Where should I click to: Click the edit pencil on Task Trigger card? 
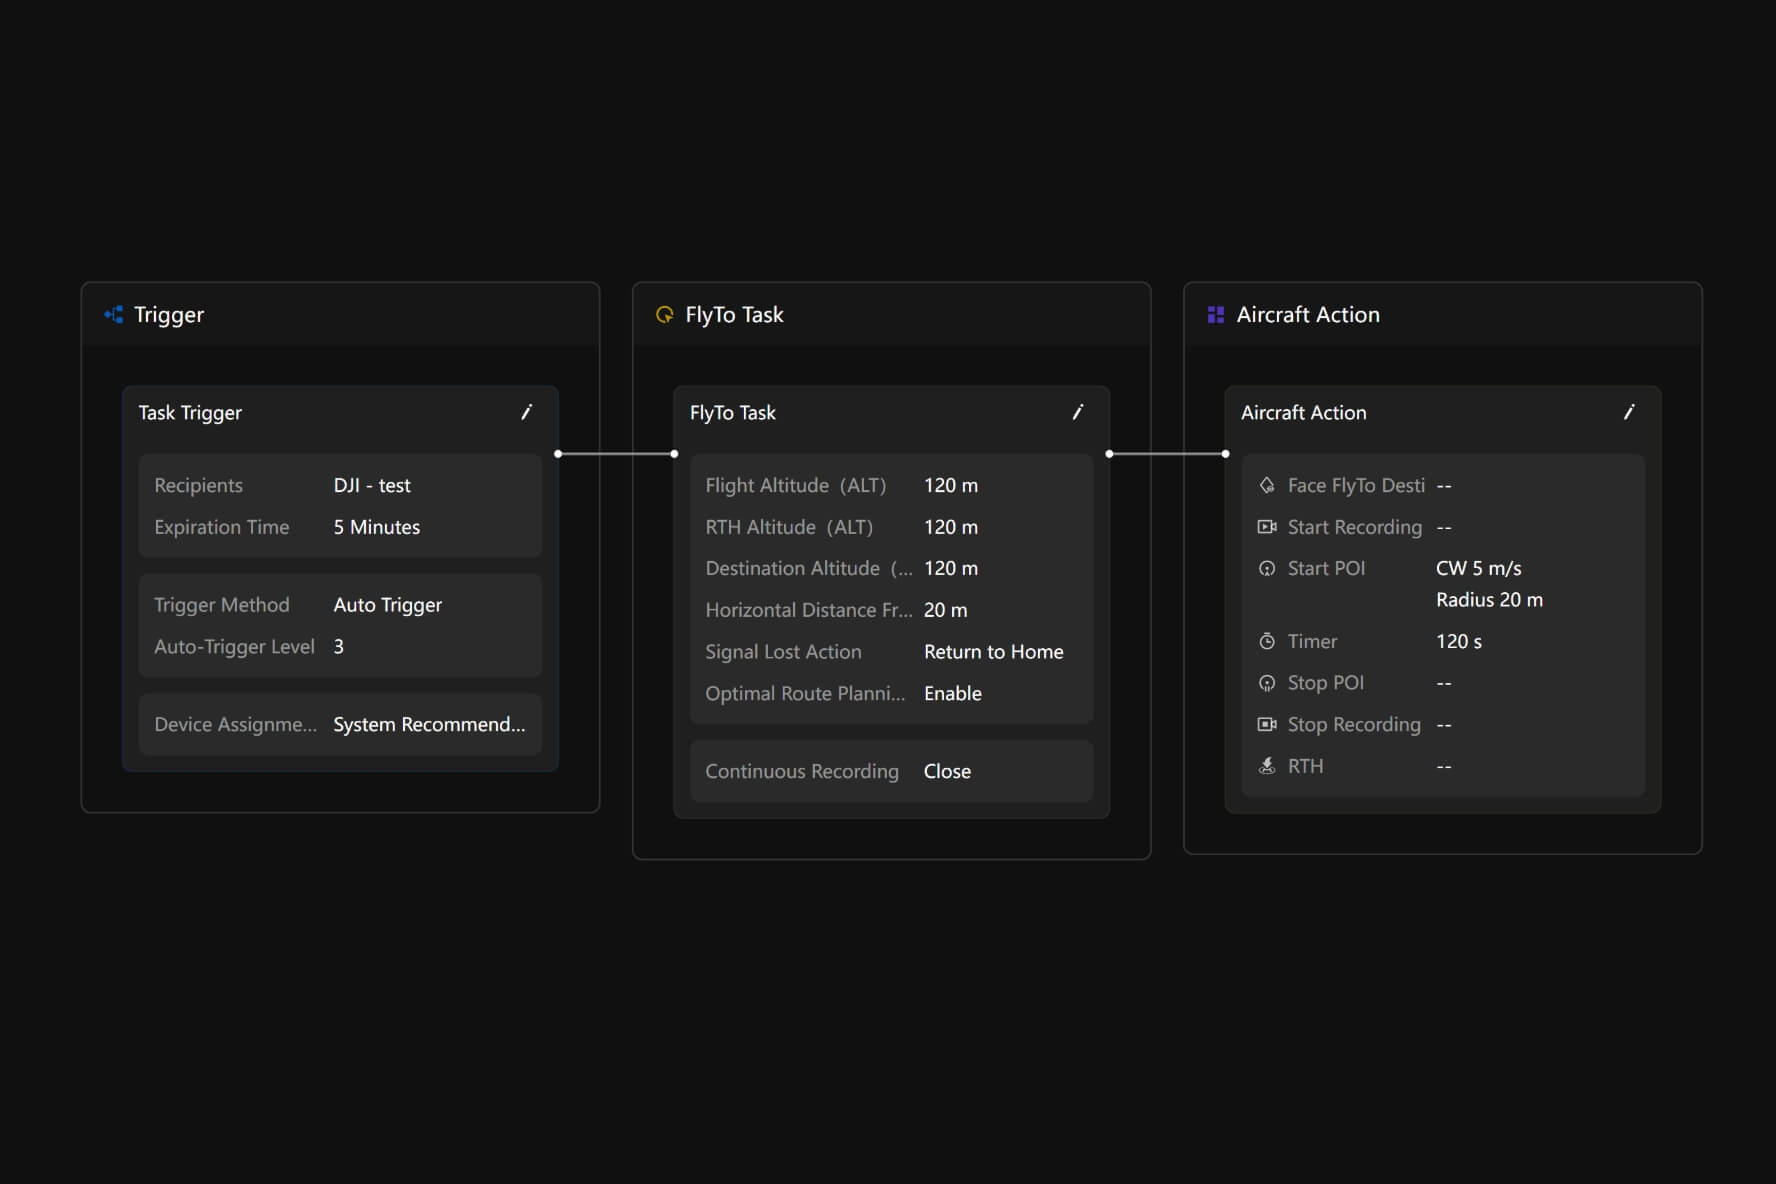click(x=526, y=412)
